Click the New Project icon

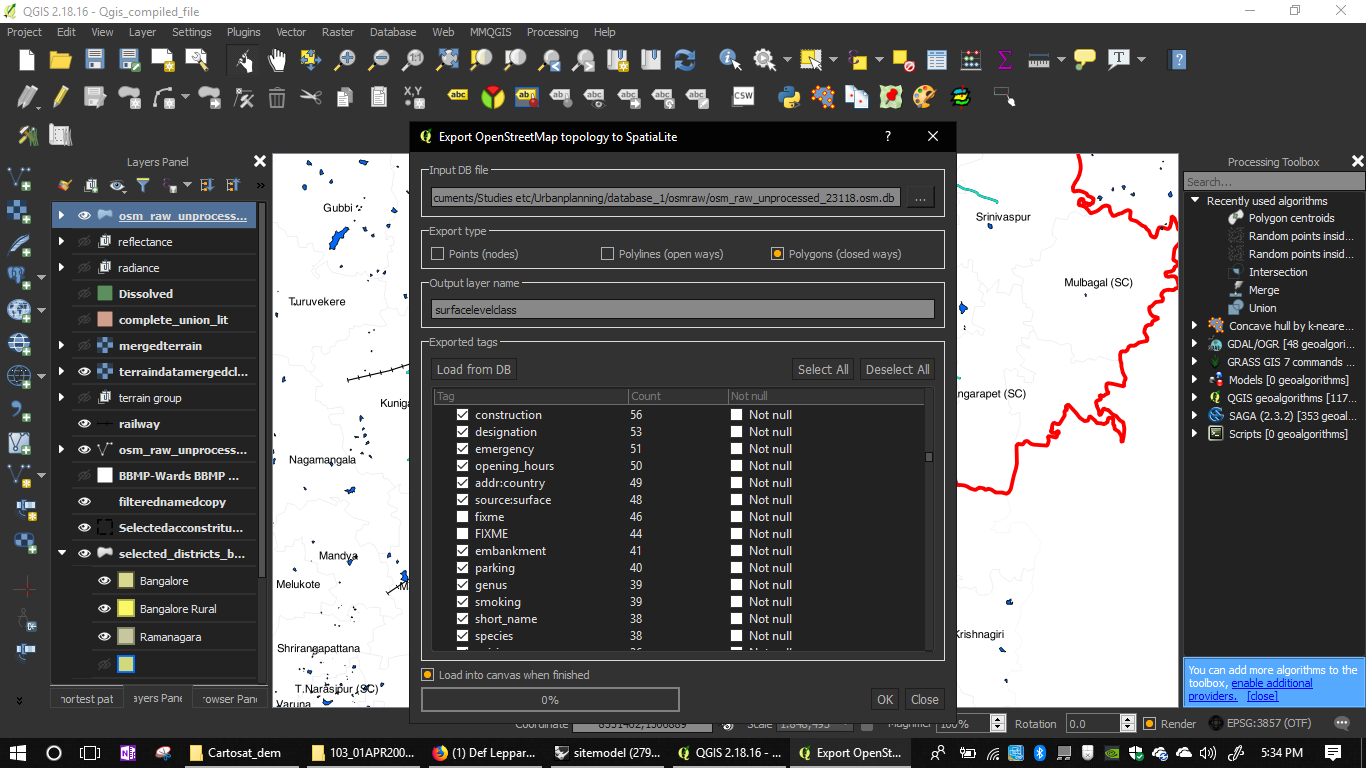[x=27, y=60]
